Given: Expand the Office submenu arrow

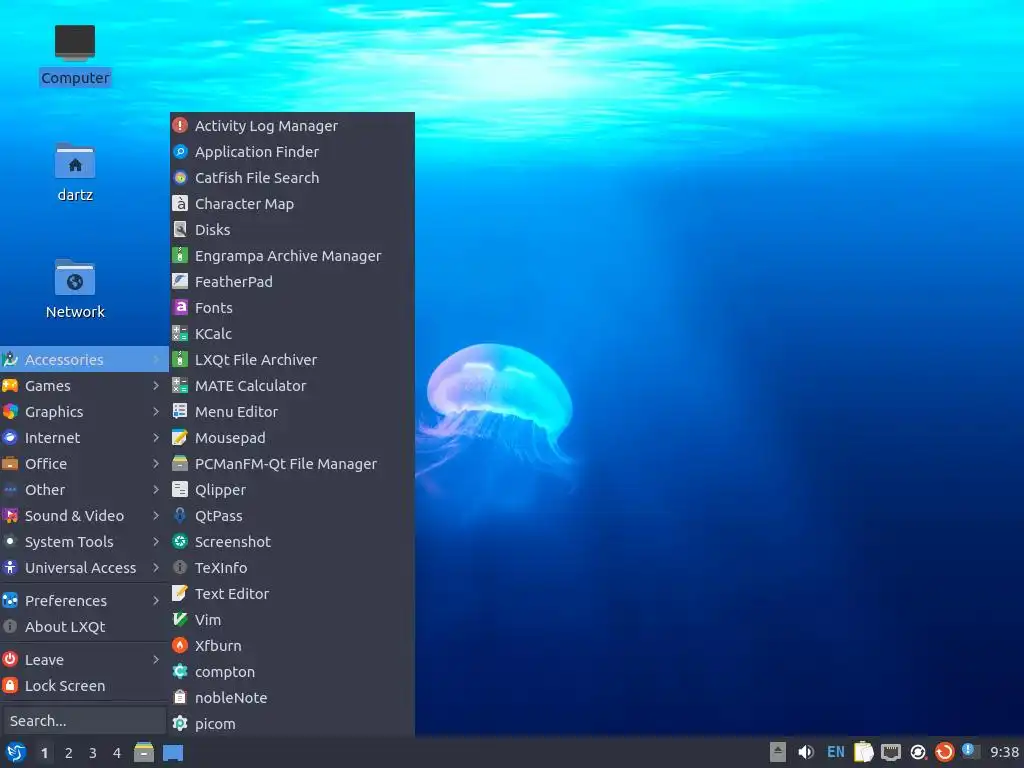Looking at the screenshot, I should pos(156,464).
